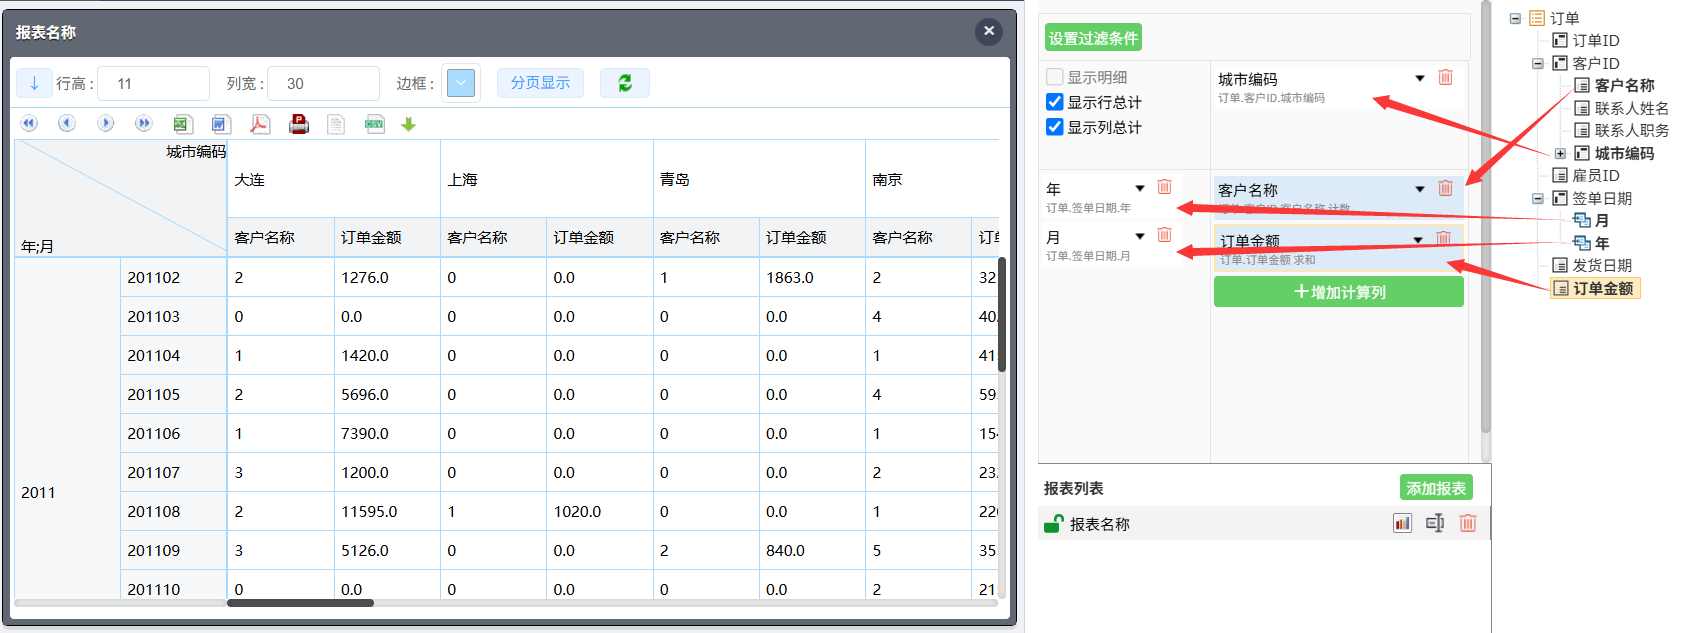Select 联系人姓名 in the field tree
The width and height of the screenshot is (1703, 633).
tap(1631, 108)
